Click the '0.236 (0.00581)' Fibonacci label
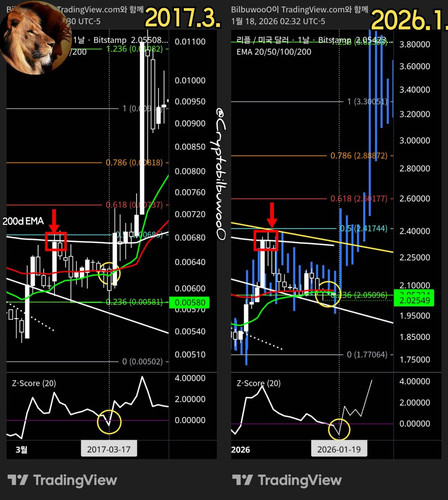The image size is (448, 500). point(134,302)
